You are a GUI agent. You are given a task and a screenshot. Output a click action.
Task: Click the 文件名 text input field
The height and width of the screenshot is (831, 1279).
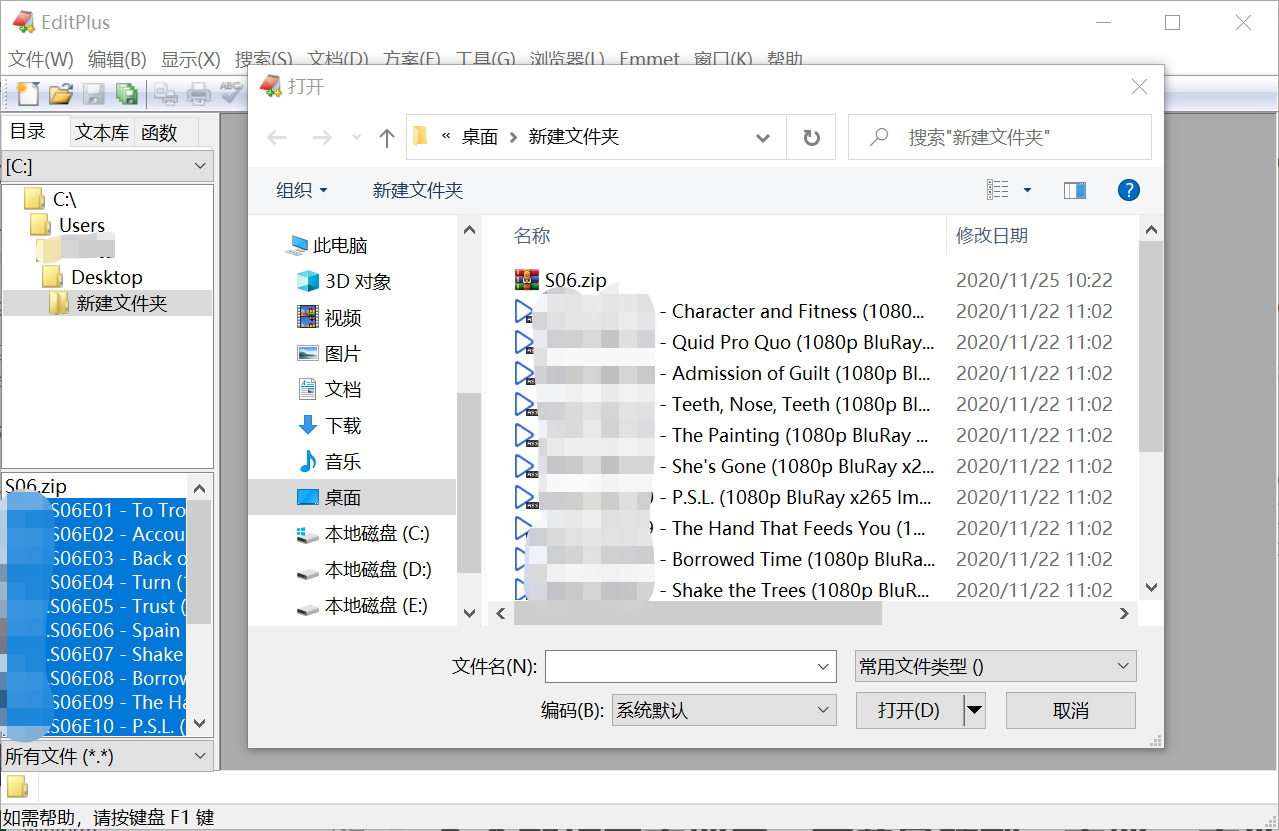pyautogui.click(x=679, y=666)
